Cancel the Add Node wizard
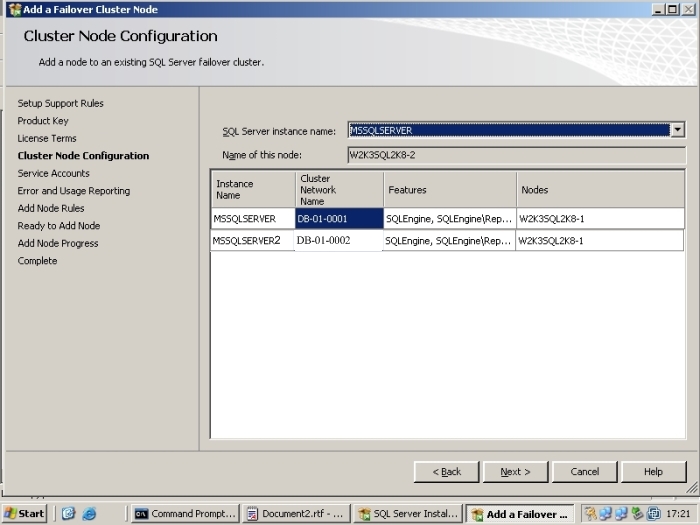This screenshot has width=700, height=525. coord(585,471)
